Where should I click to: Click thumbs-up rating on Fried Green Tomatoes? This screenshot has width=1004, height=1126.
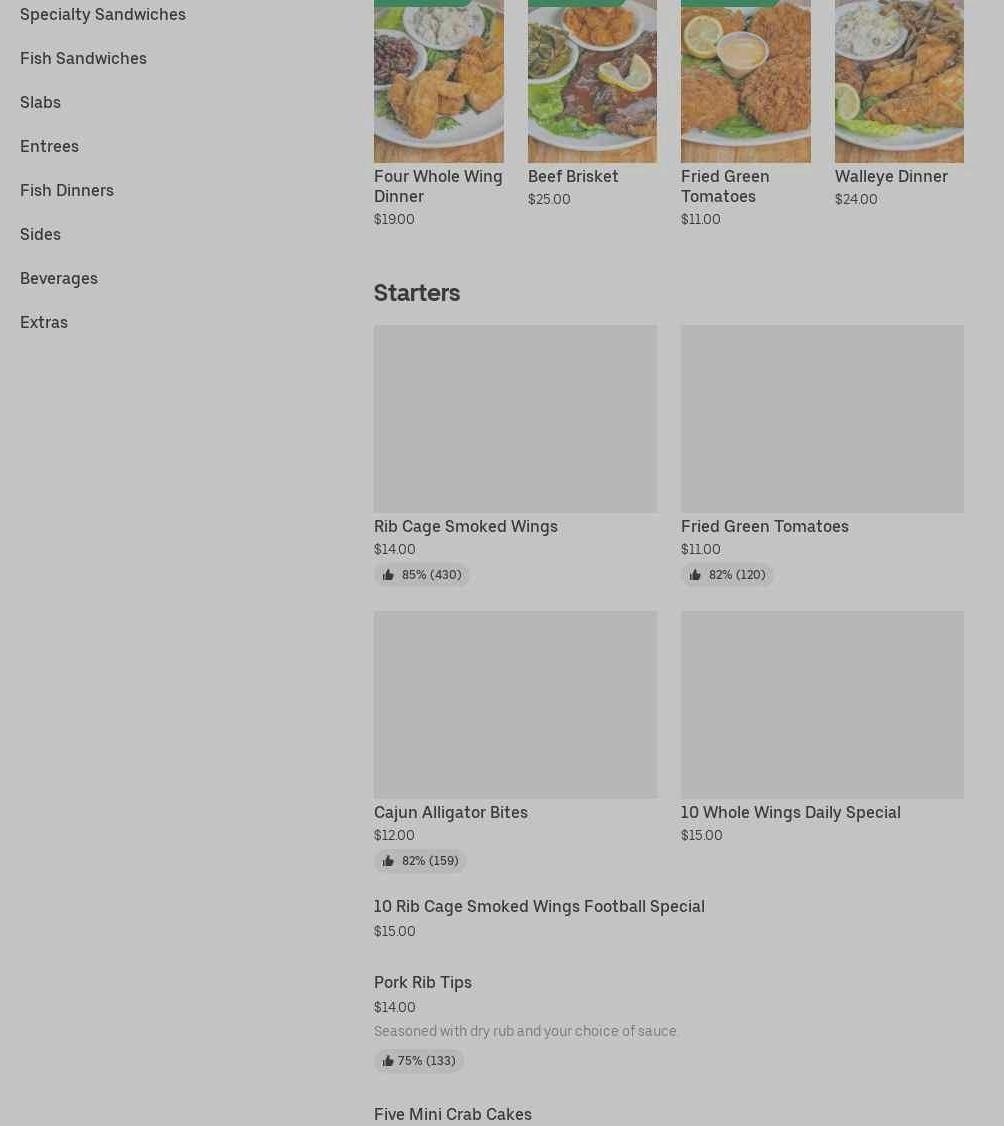click(x=727, y=574)
